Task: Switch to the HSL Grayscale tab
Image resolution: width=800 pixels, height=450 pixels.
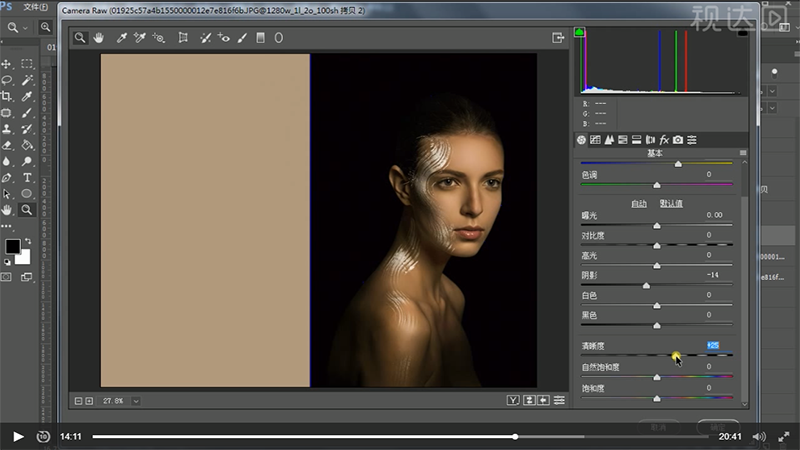Action: [622, 140]
